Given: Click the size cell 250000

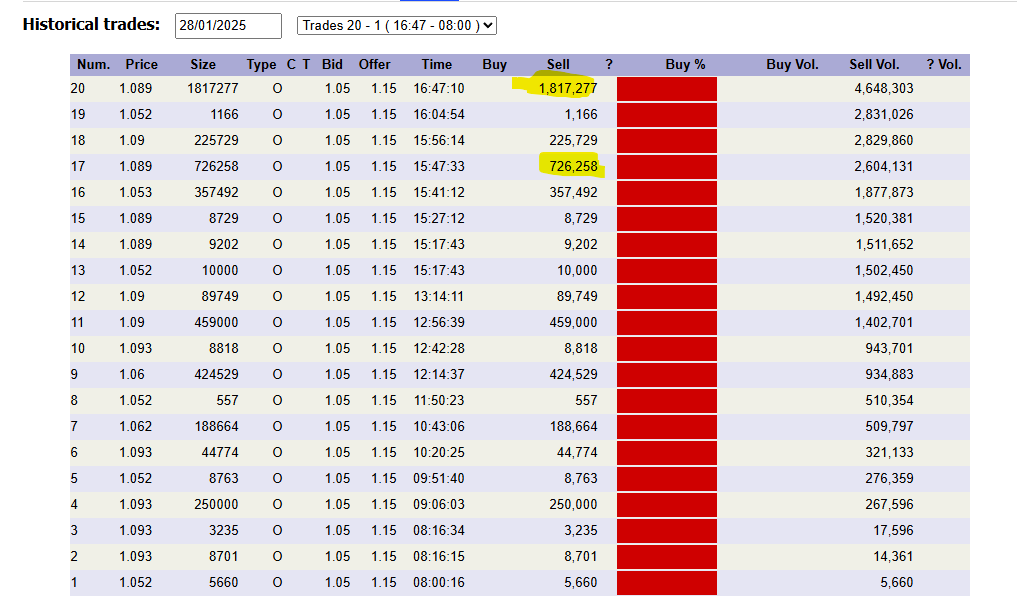Looking at the screenshot, I should (216, 504).
